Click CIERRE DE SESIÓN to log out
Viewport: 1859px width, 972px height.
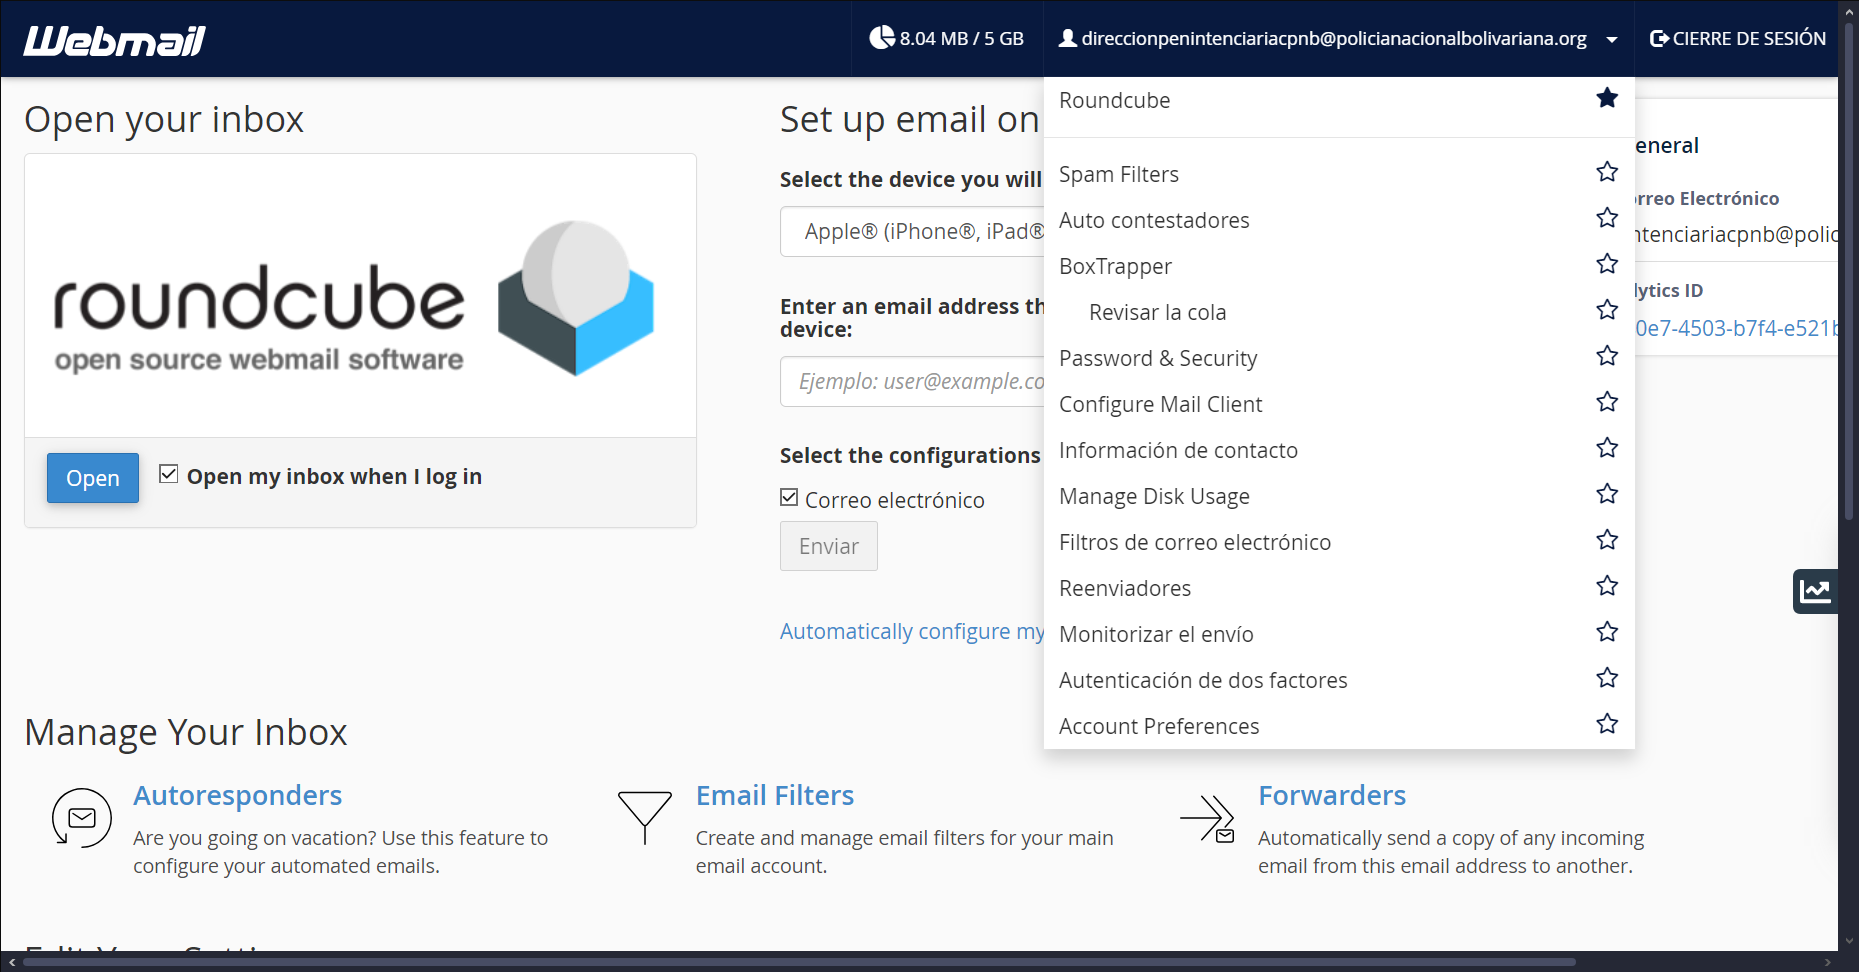coord(1738,38)
